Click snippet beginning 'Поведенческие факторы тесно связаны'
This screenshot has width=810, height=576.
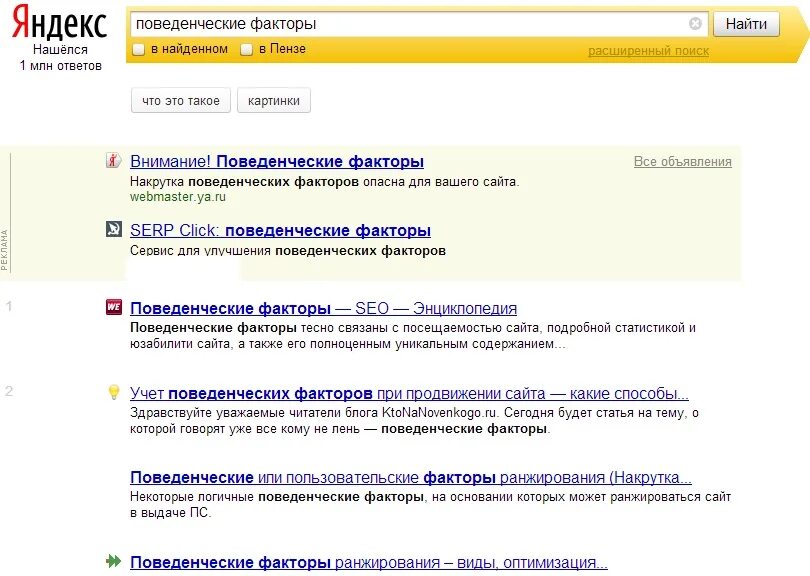[413, 335]
